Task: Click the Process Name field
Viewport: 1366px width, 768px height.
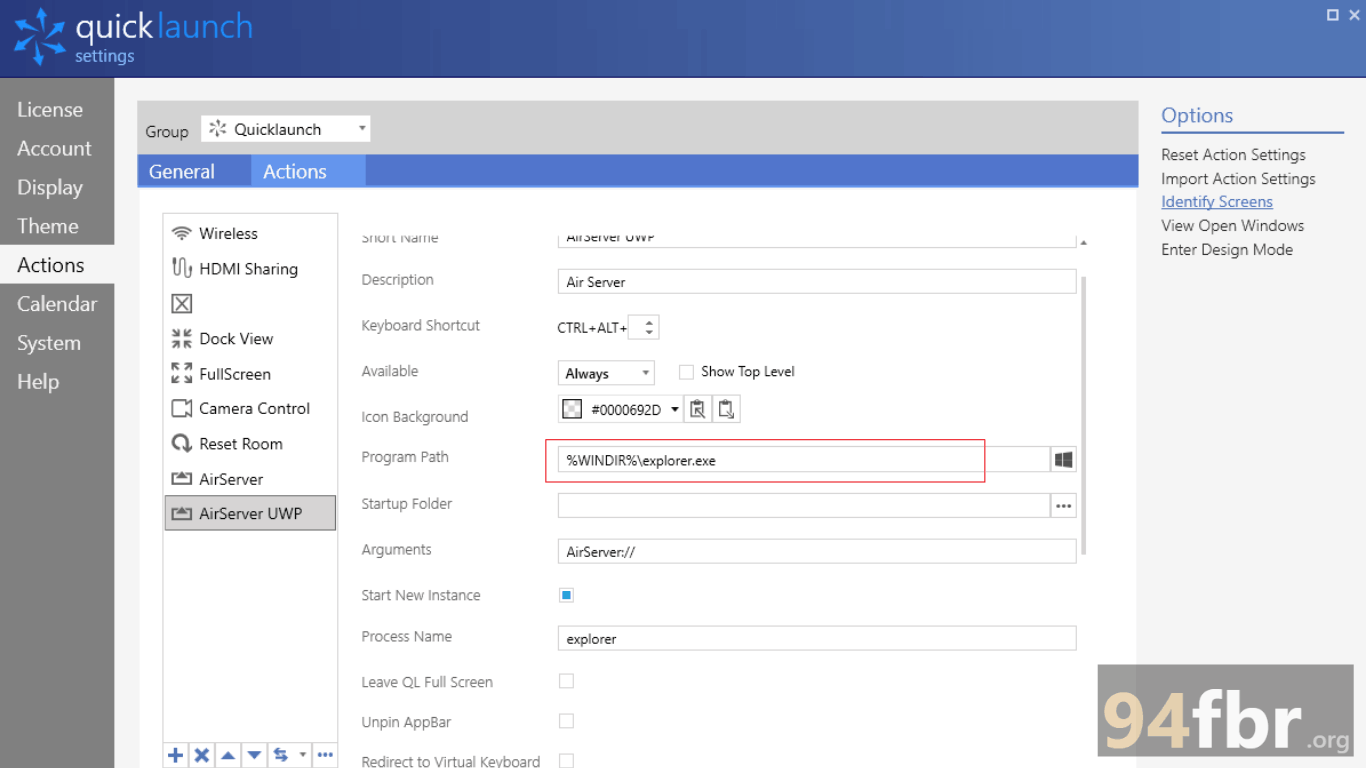Action: coord(817,638)
